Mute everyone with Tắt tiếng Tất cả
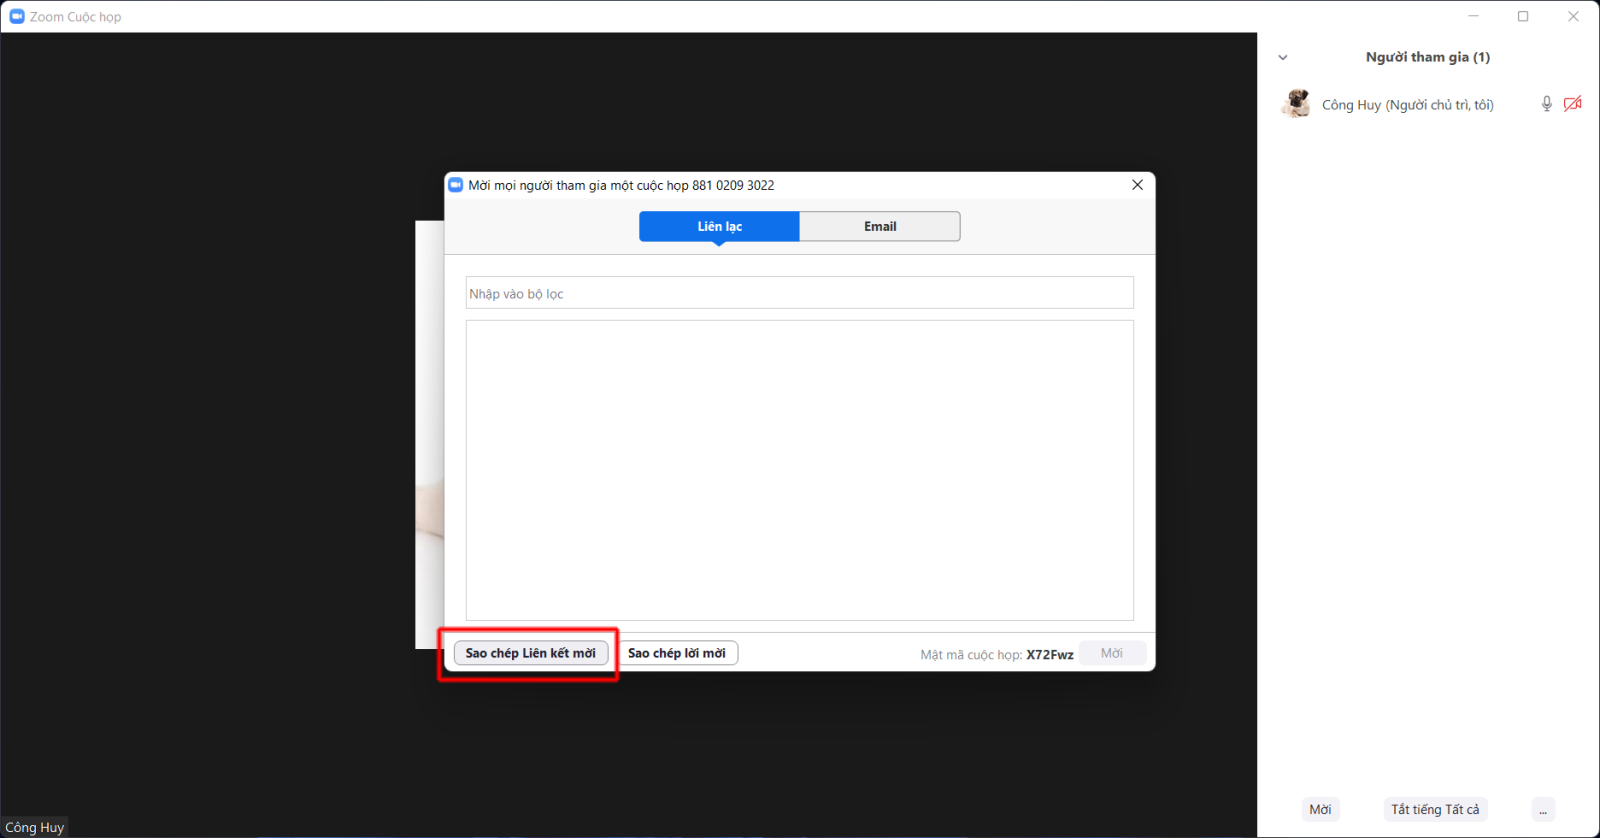This screenshot has height=838, width=1600. [1435, 809]
